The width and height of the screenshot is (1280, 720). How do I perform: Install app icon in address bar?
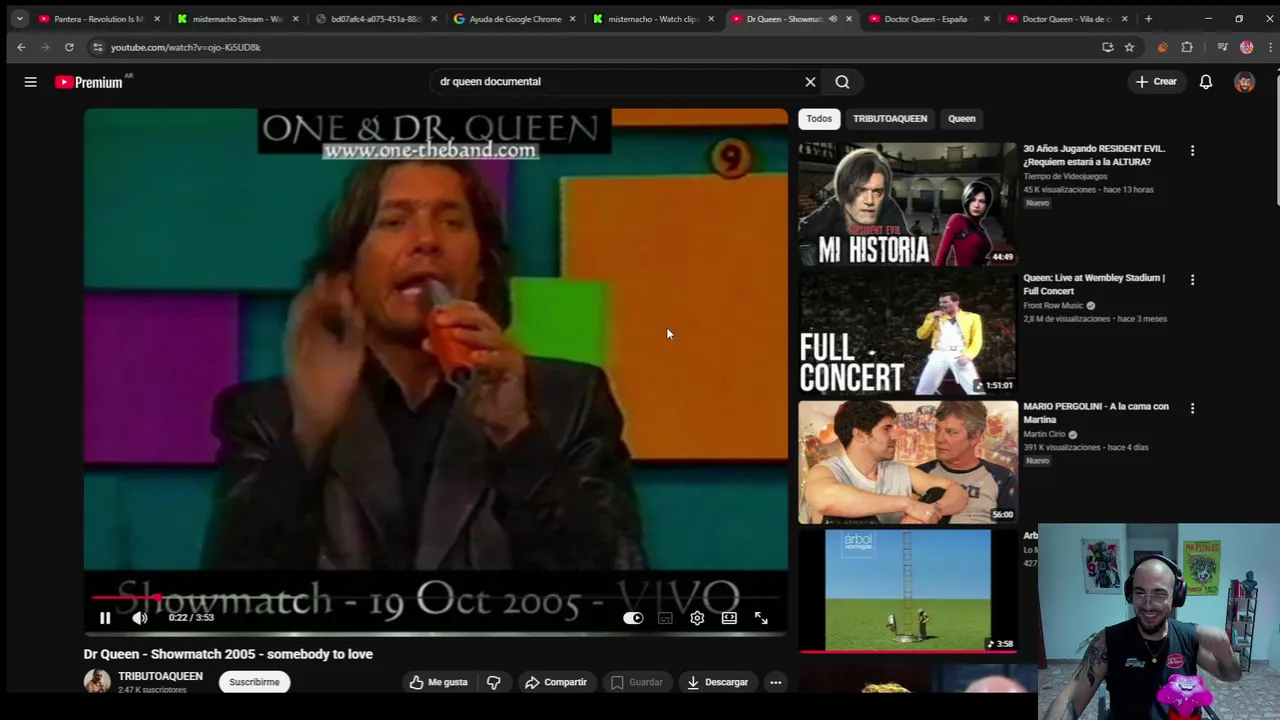1107,47
